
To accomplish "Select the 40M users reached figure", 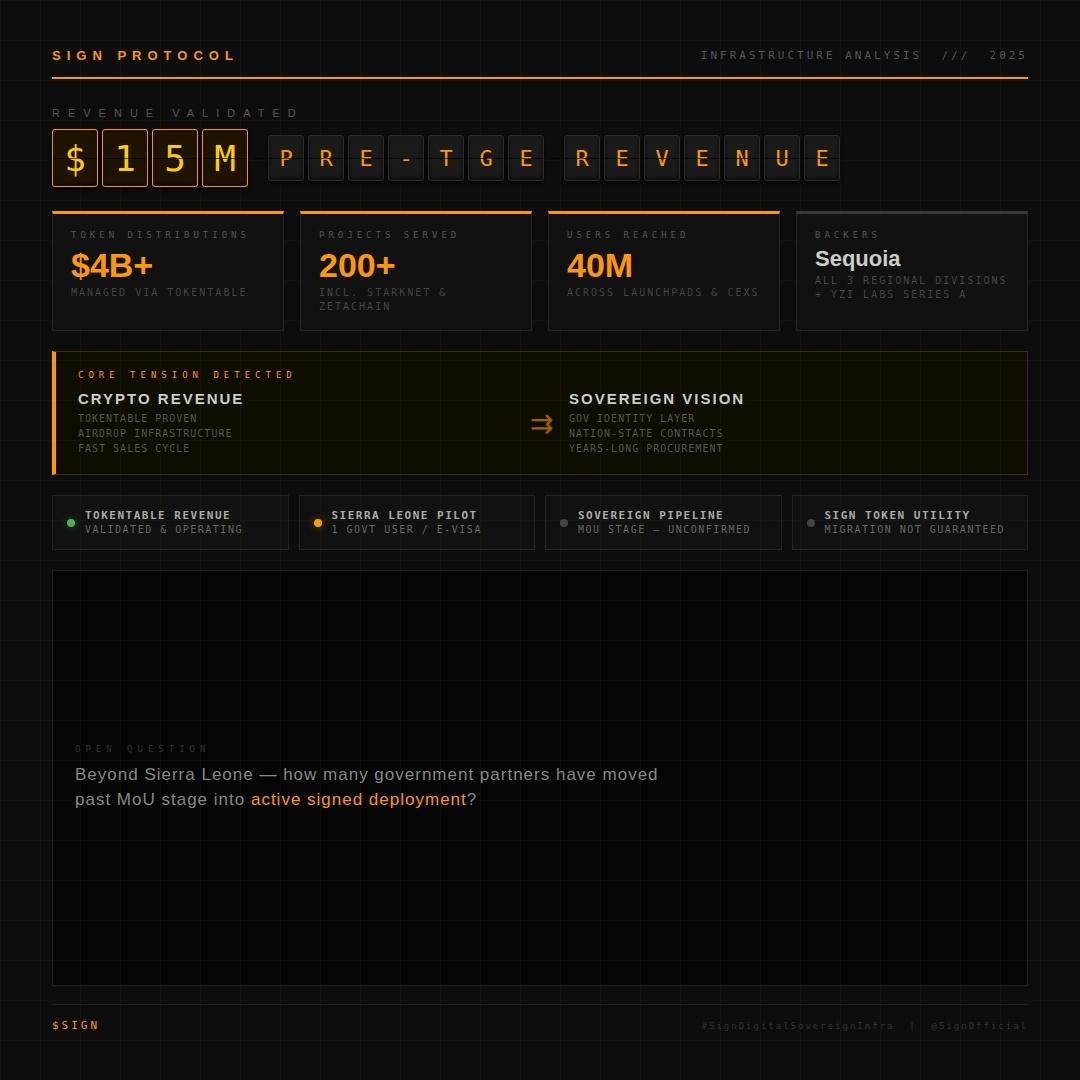I will pyautogui.click(x=599, y=266).
